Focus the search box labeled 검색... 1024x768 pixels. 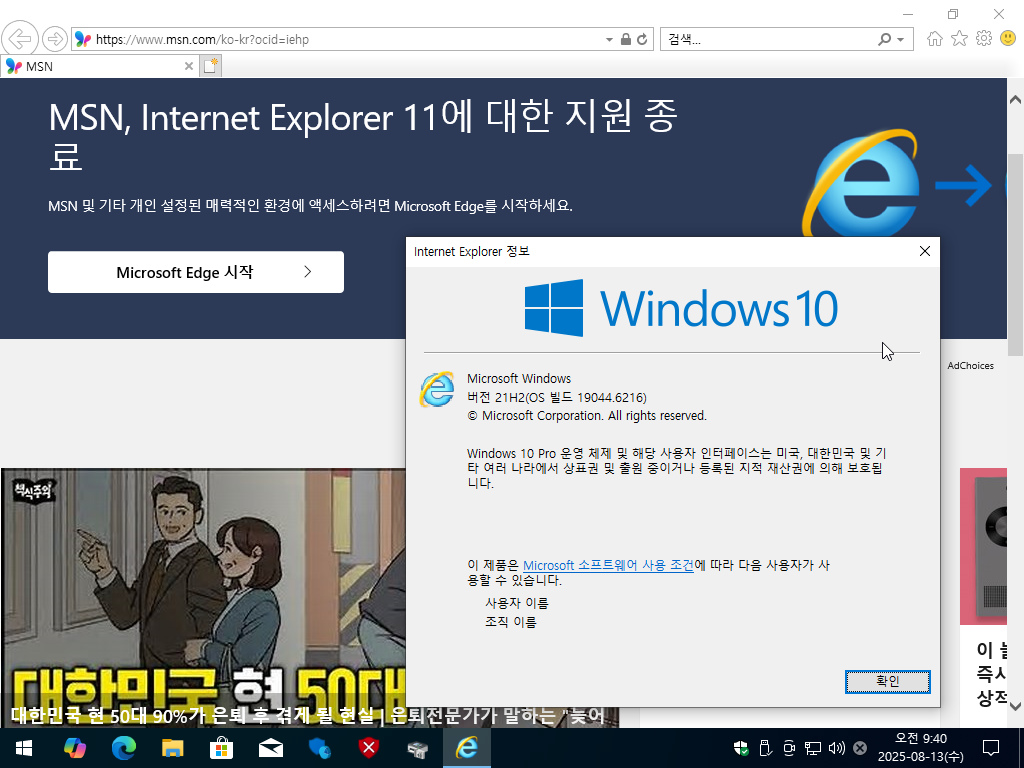coord(768,39)
